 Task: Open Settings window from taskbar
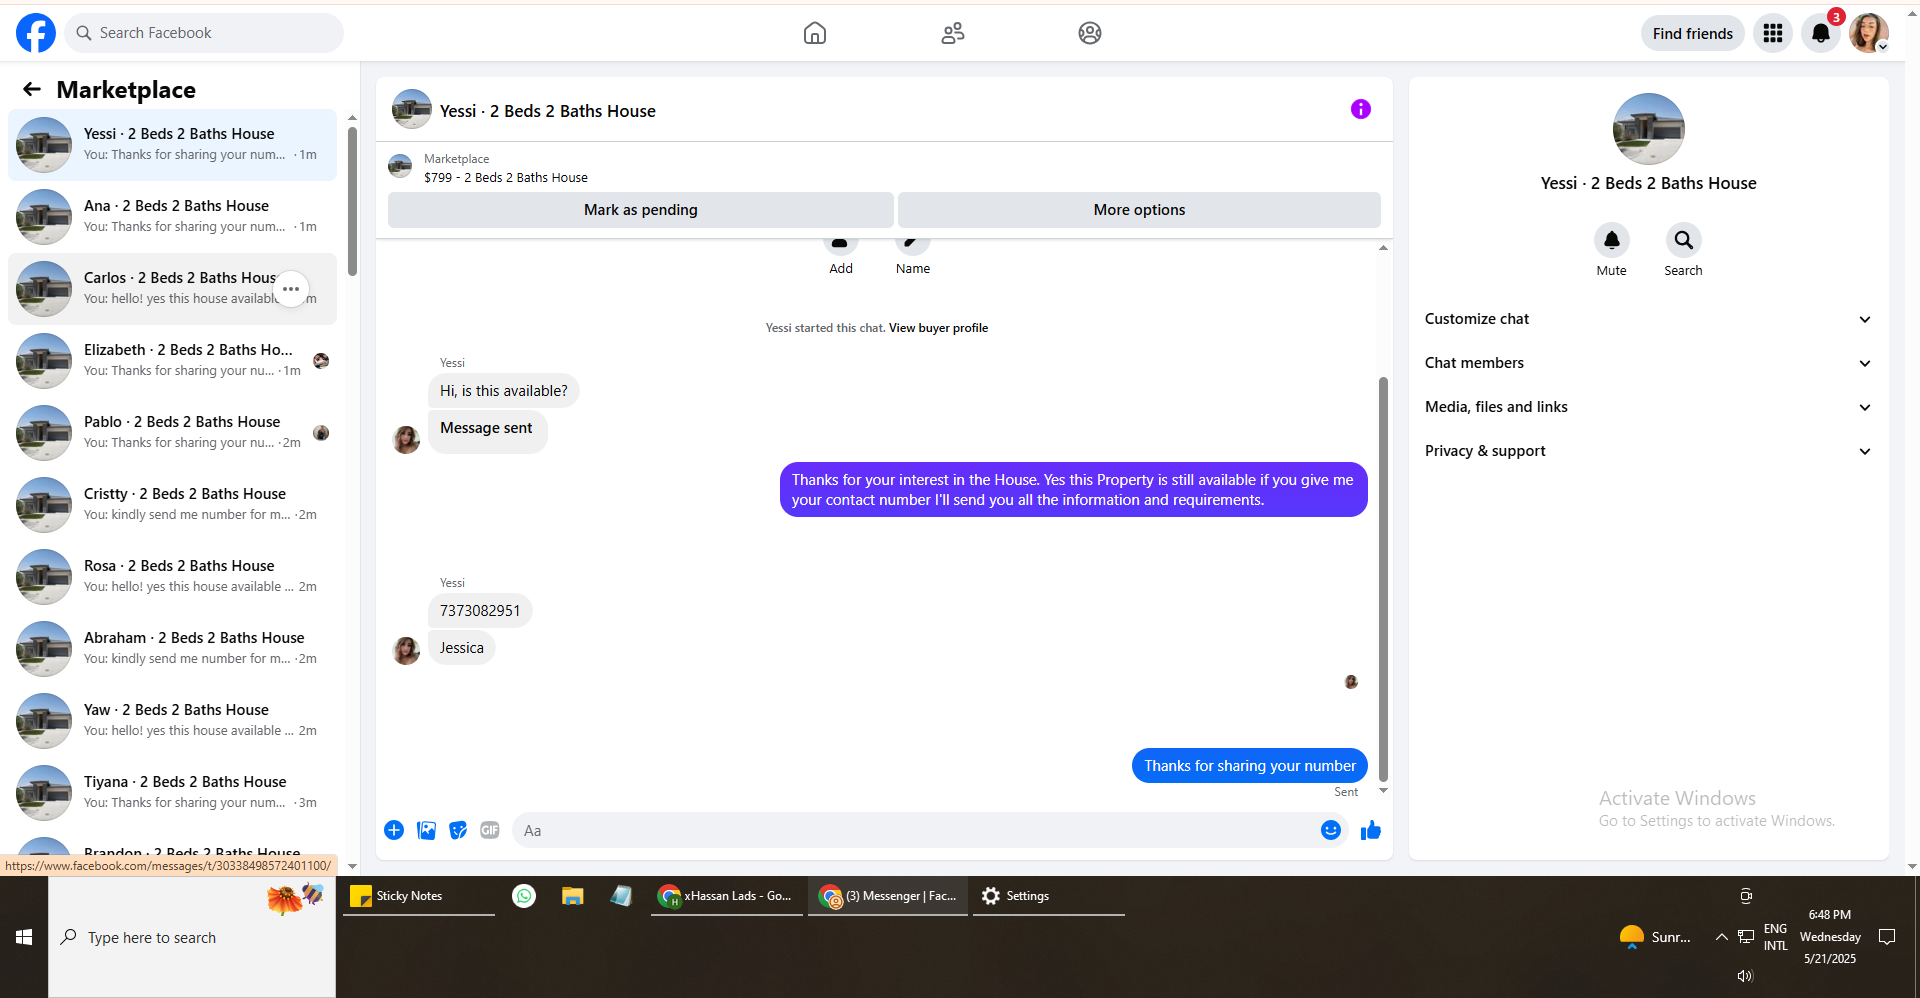pos(1049,896)
